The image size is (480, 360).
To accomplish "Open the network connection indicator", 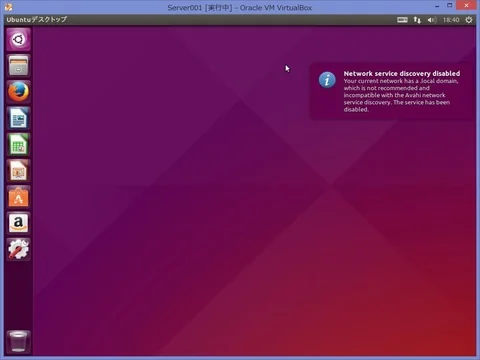I will pyautogui.click(x=417, y=20).
